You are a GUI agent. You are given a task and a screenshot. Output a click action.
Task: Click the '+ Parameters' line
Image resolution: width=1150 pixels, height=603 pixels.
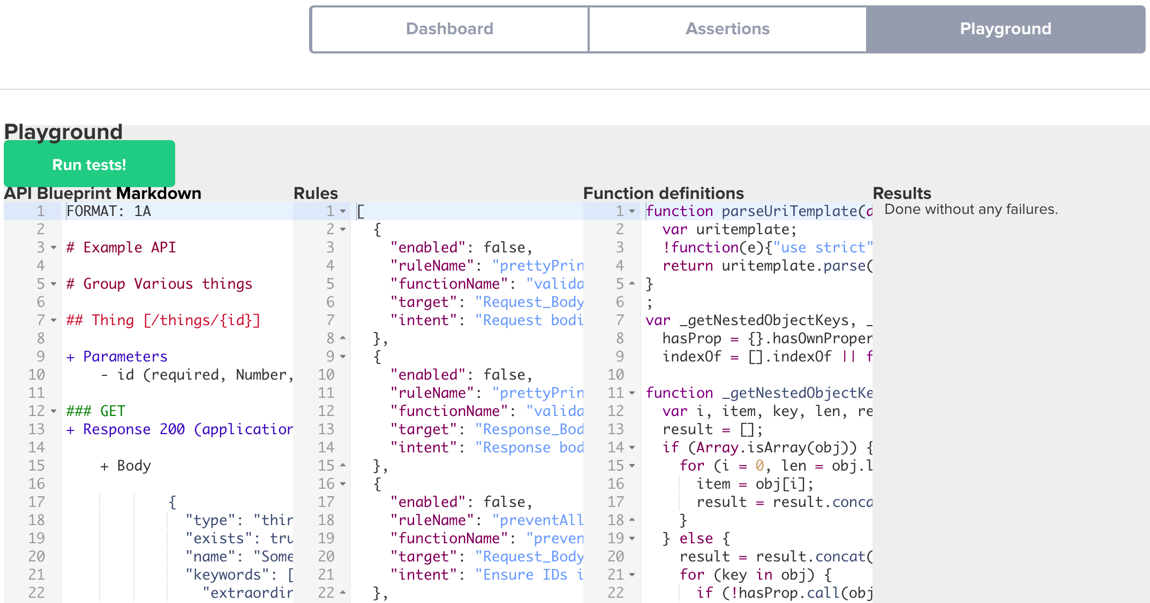click(117, 357)
